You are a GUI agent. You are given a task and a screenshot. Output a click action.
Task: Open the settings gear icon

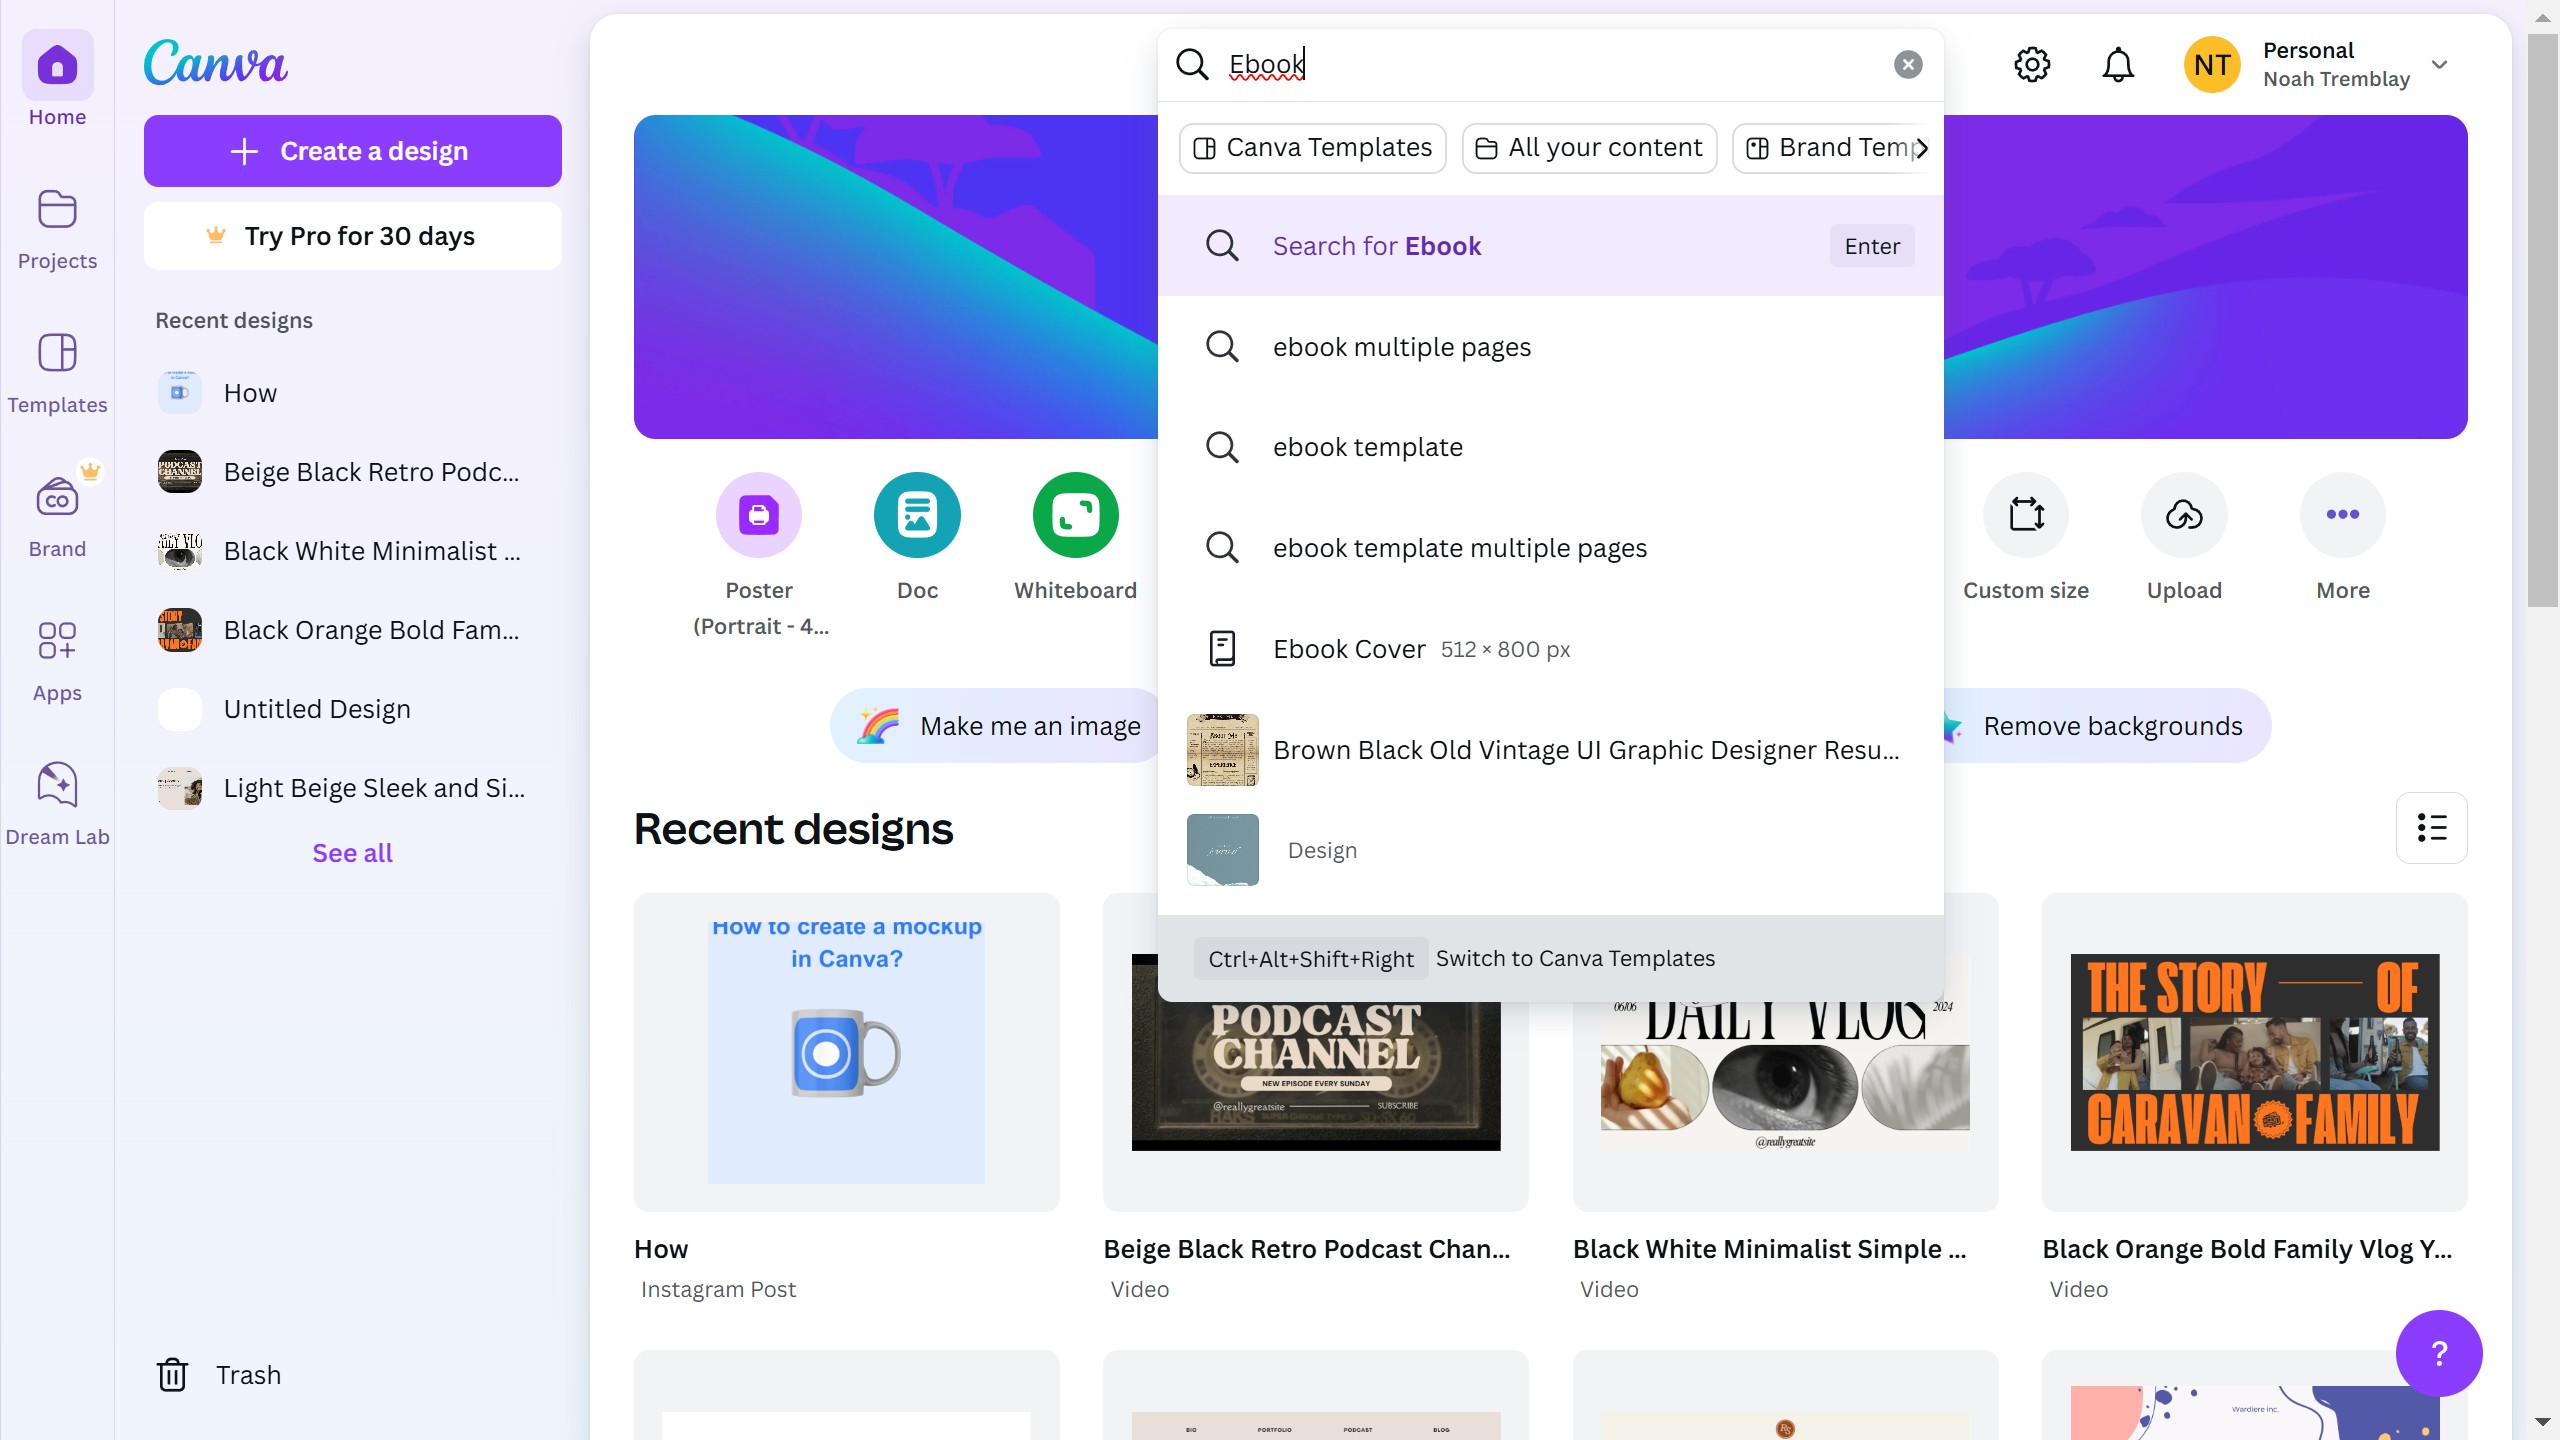2031,65
